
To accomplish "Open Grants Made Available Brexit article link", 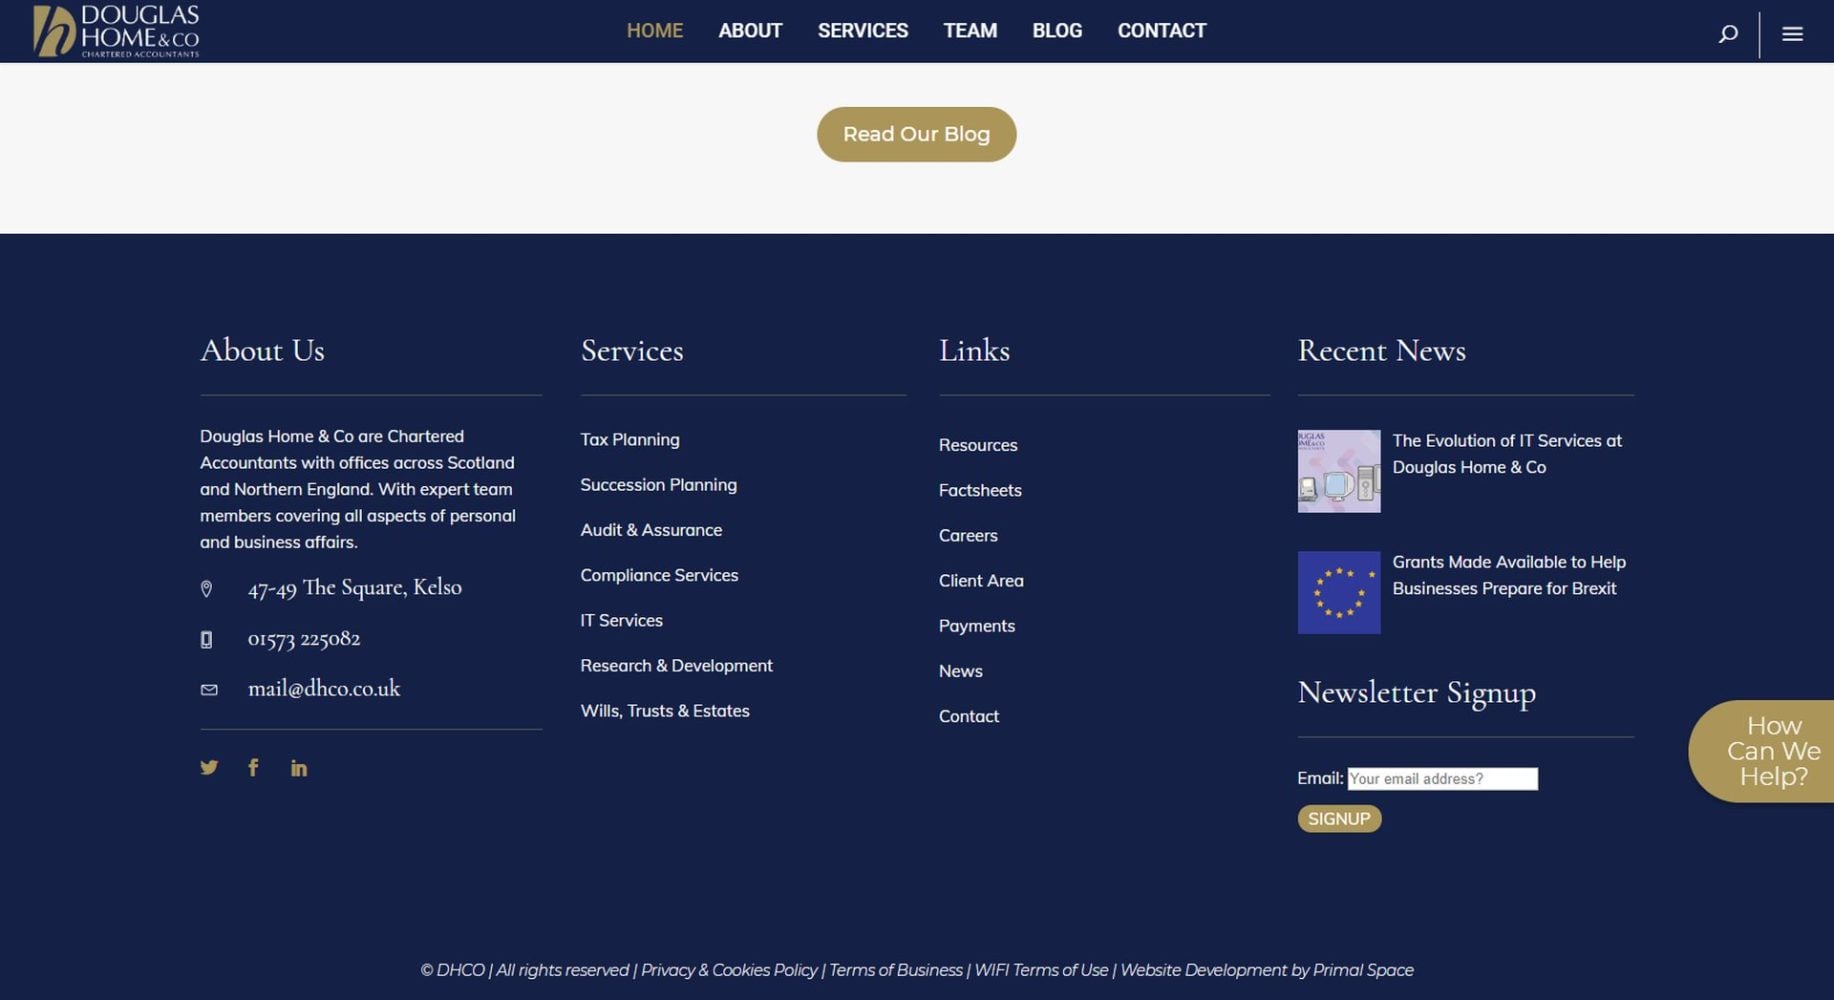I will point(1509,575).
